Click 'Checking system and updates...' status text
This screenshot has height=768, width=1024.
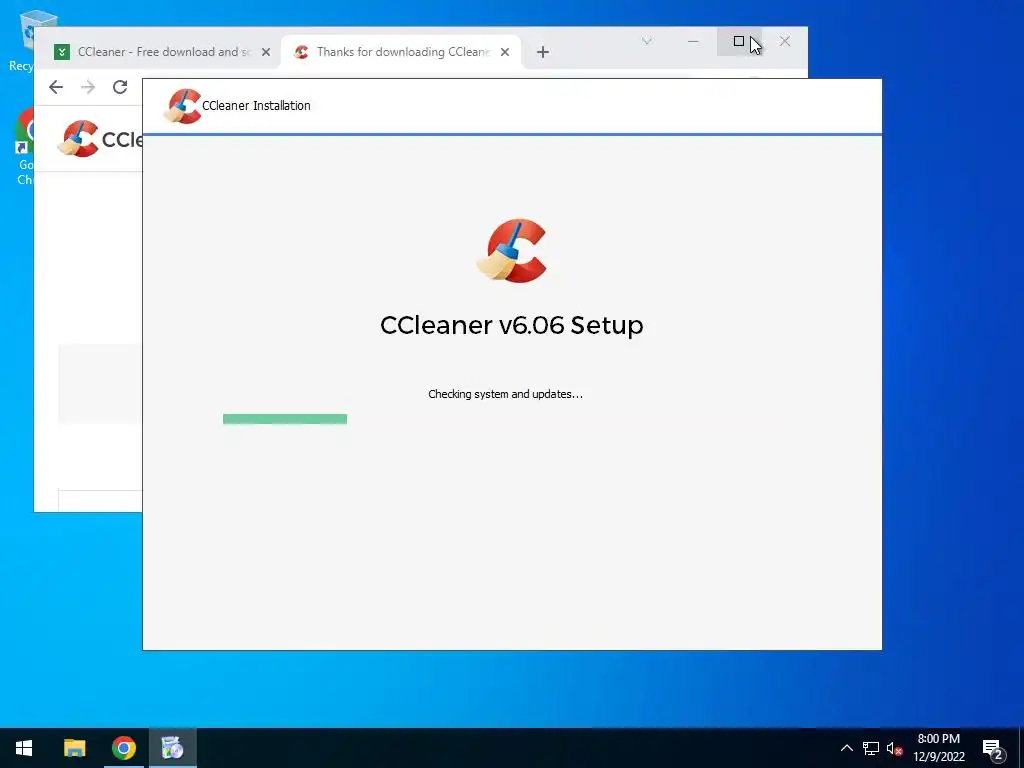point(505,394)
